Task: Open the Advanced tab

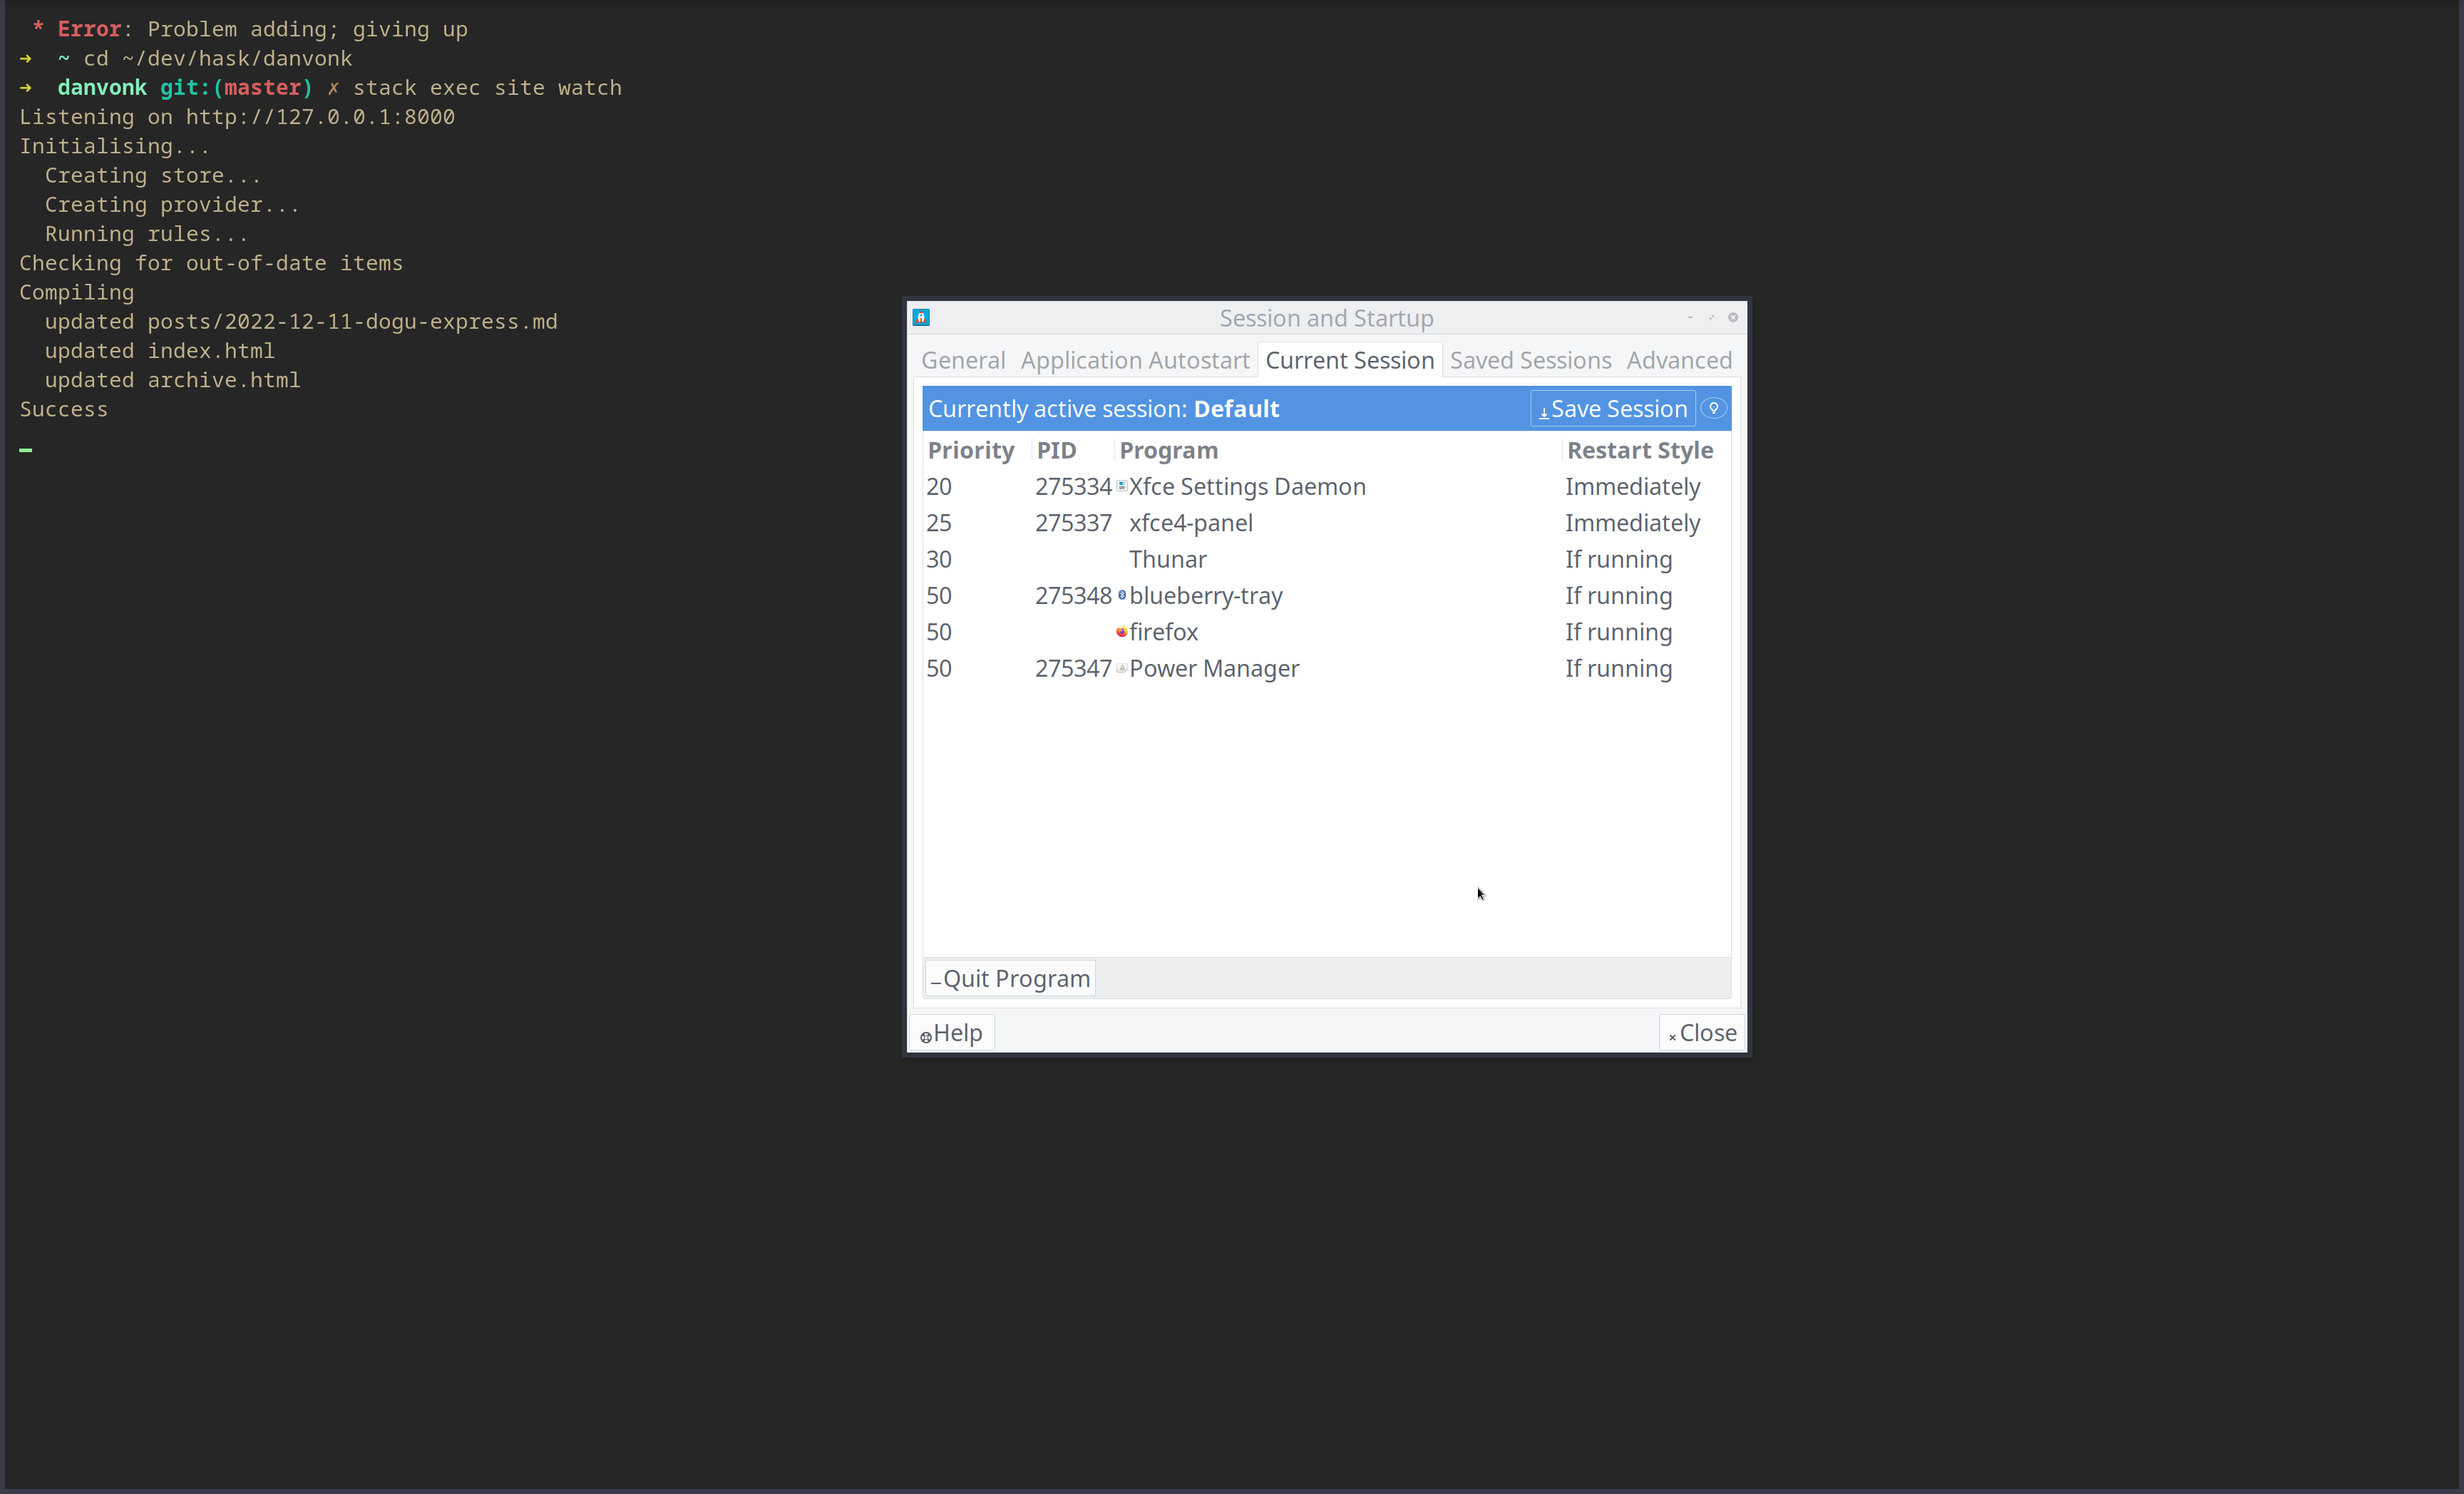Action: point(1679,360)
